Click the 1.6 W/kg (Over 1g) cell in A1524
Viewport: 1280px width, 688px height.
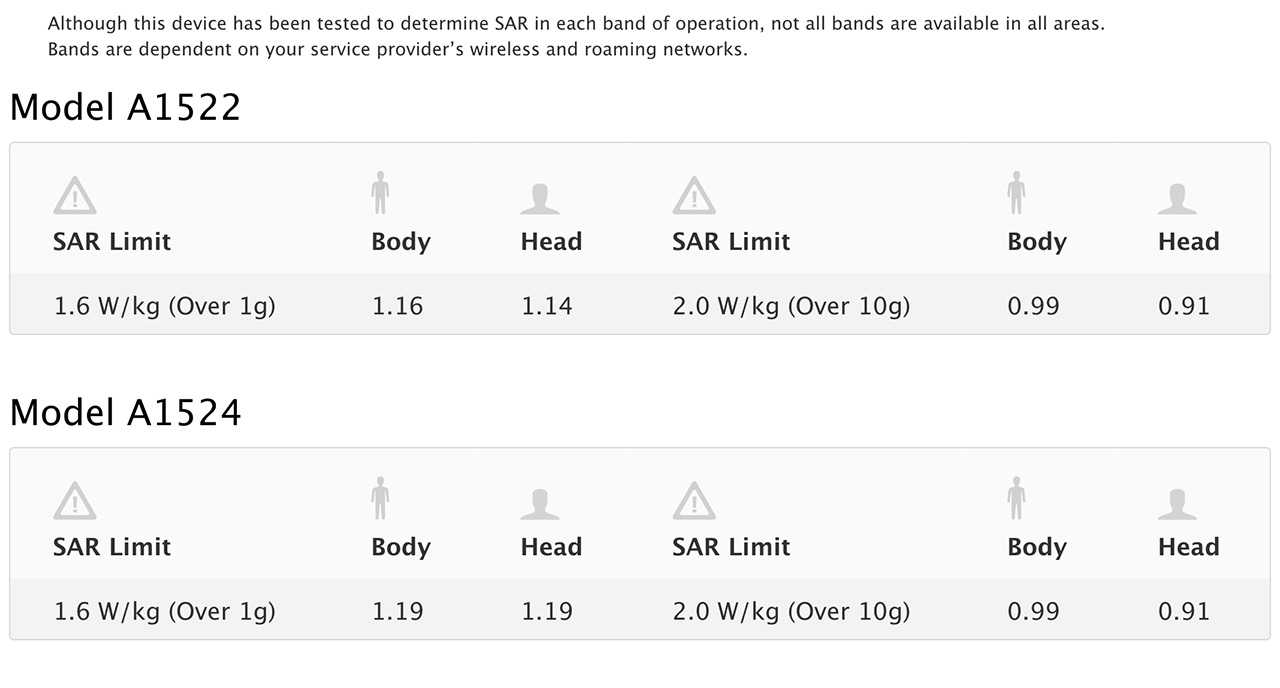click(165, 611)
